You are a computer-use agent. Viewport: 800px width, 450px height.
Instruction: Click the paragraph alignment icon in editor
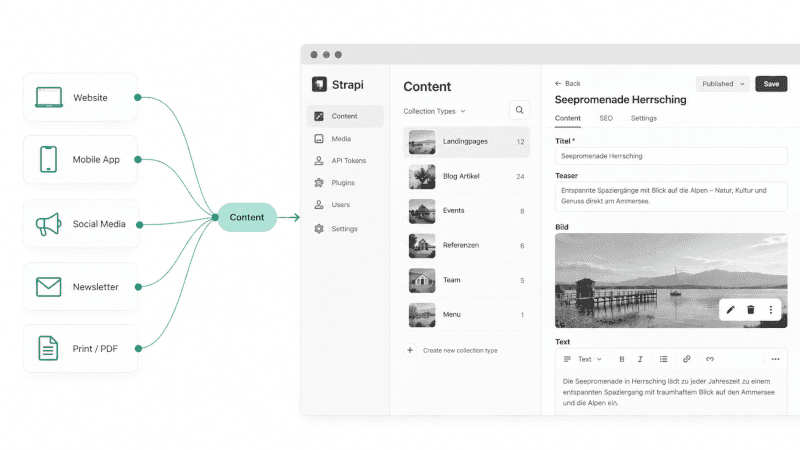pos(567,359)
